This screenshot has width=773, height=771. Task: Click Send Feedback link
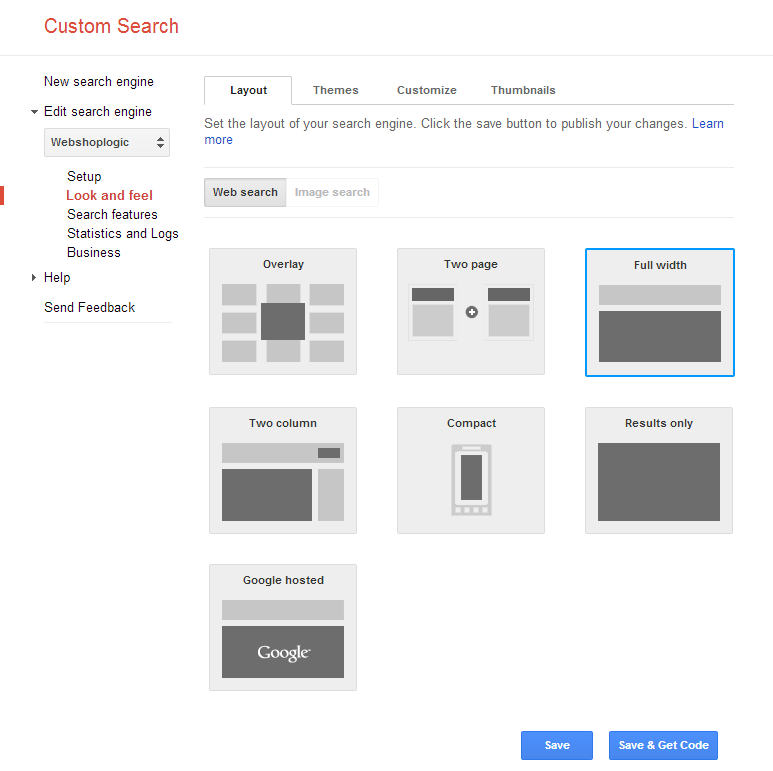click(x=89, y=308)
